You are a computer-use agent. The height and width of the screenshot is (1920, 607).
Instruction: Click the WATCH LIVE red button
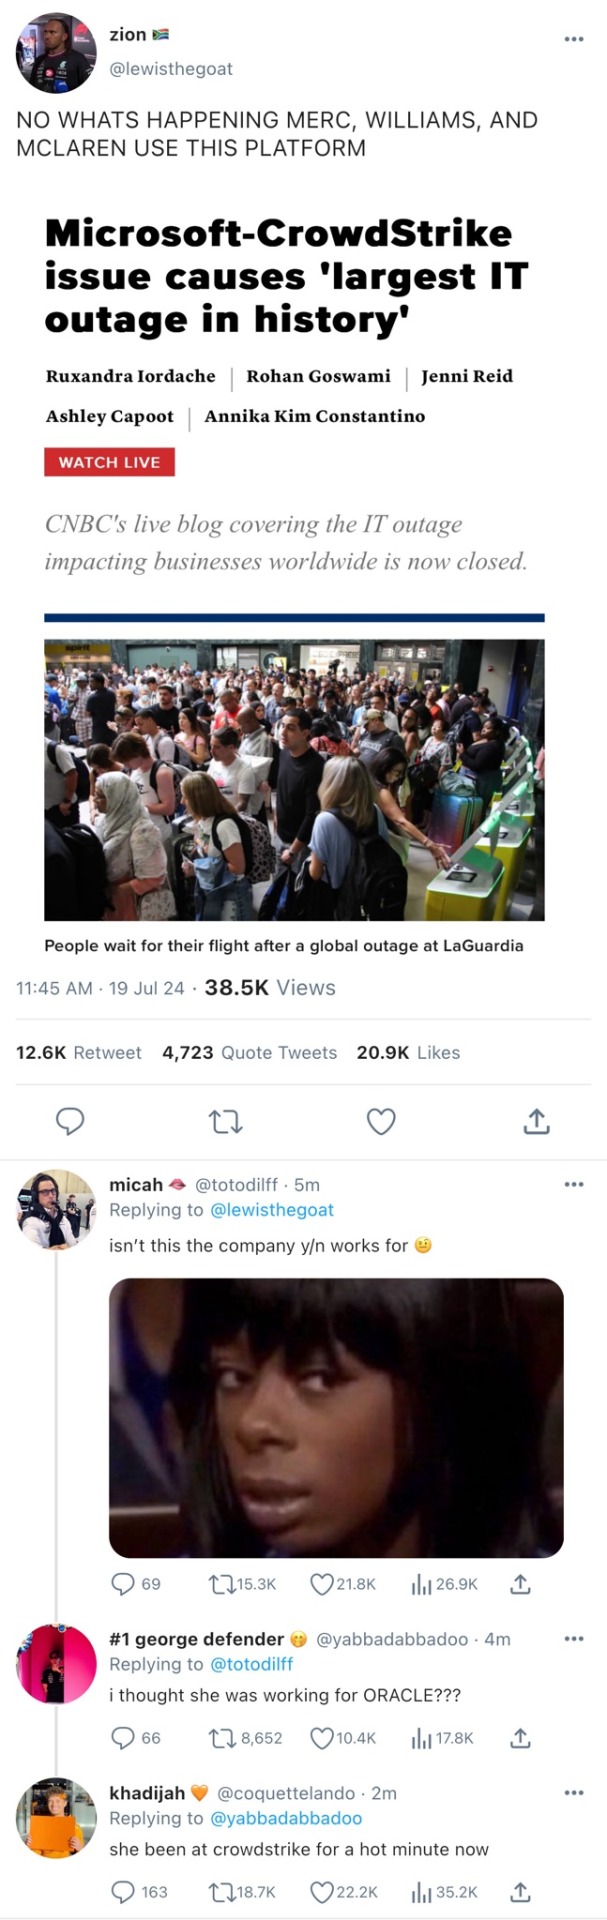pyautogui.click(x=110, y=462)
